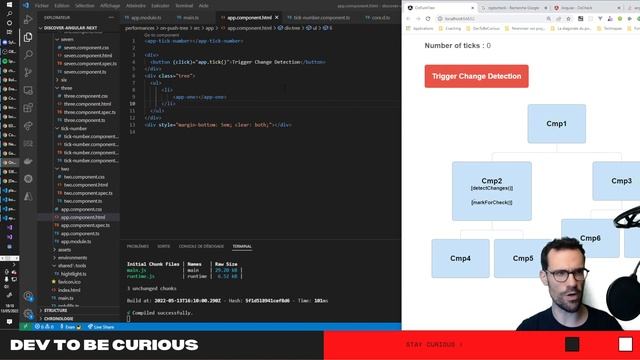Go back in the browser
Image resolution: width=640 pixels, height=360 pixels.
click(408, 18)
